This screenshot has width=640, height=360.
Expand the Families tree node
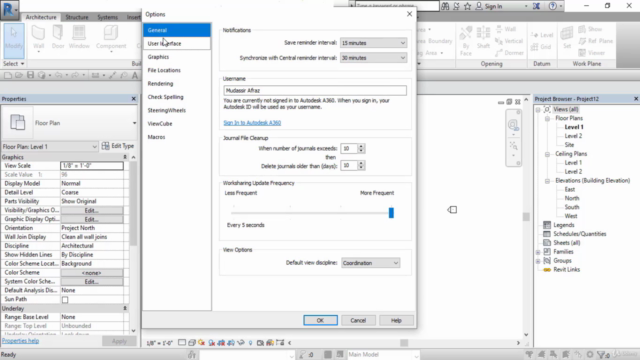pos(538,252)
